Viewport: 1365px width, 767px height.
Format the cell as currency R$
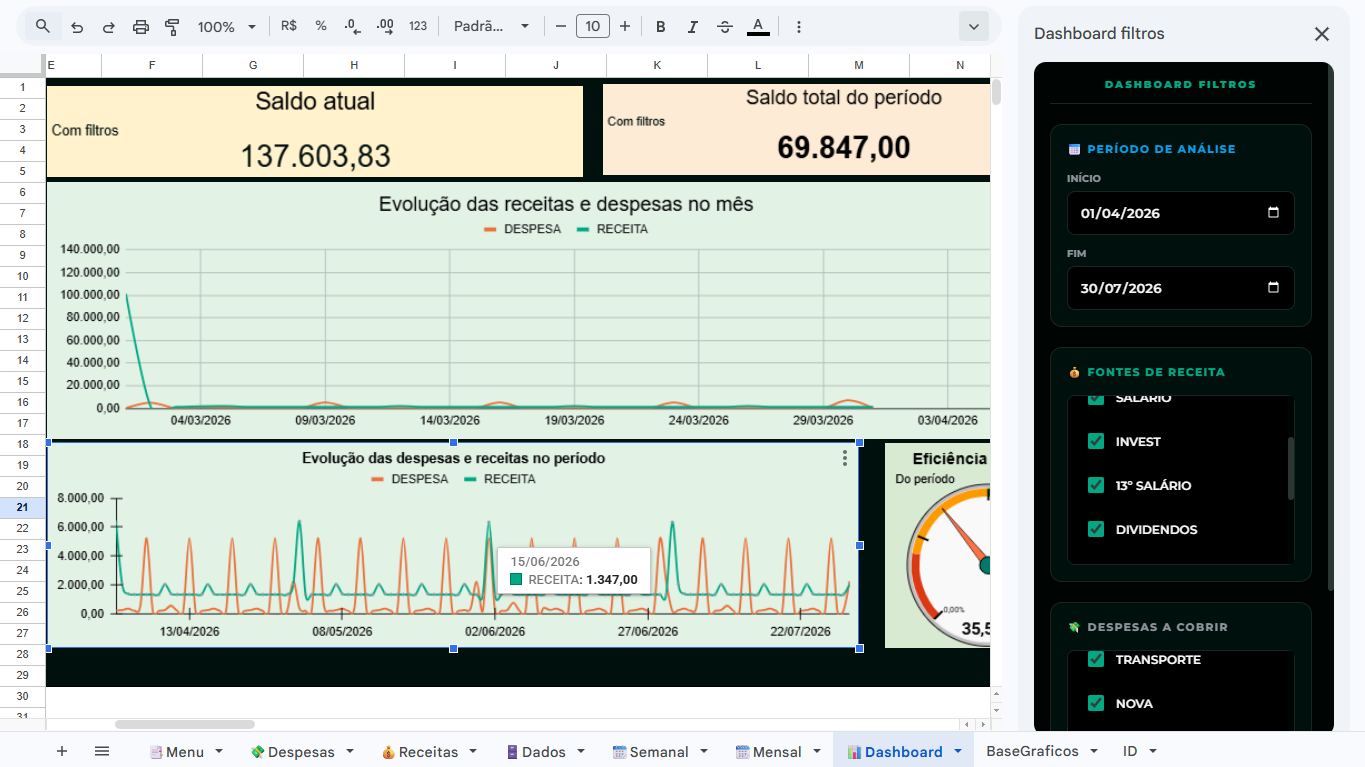289,27
